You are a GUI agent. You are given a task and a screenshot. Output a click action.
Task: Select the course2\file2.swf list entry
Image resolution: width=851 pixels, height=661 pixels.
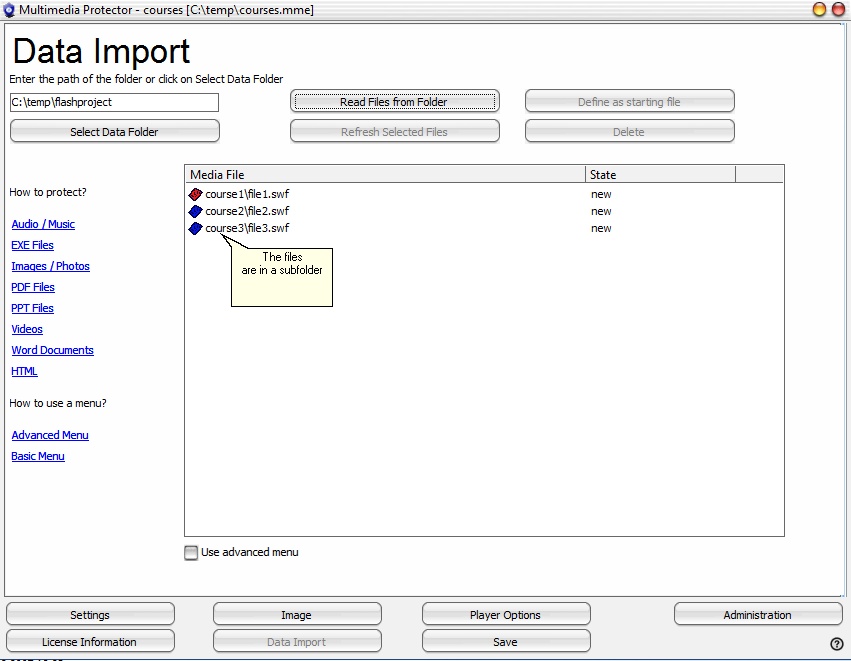point(247,211)
